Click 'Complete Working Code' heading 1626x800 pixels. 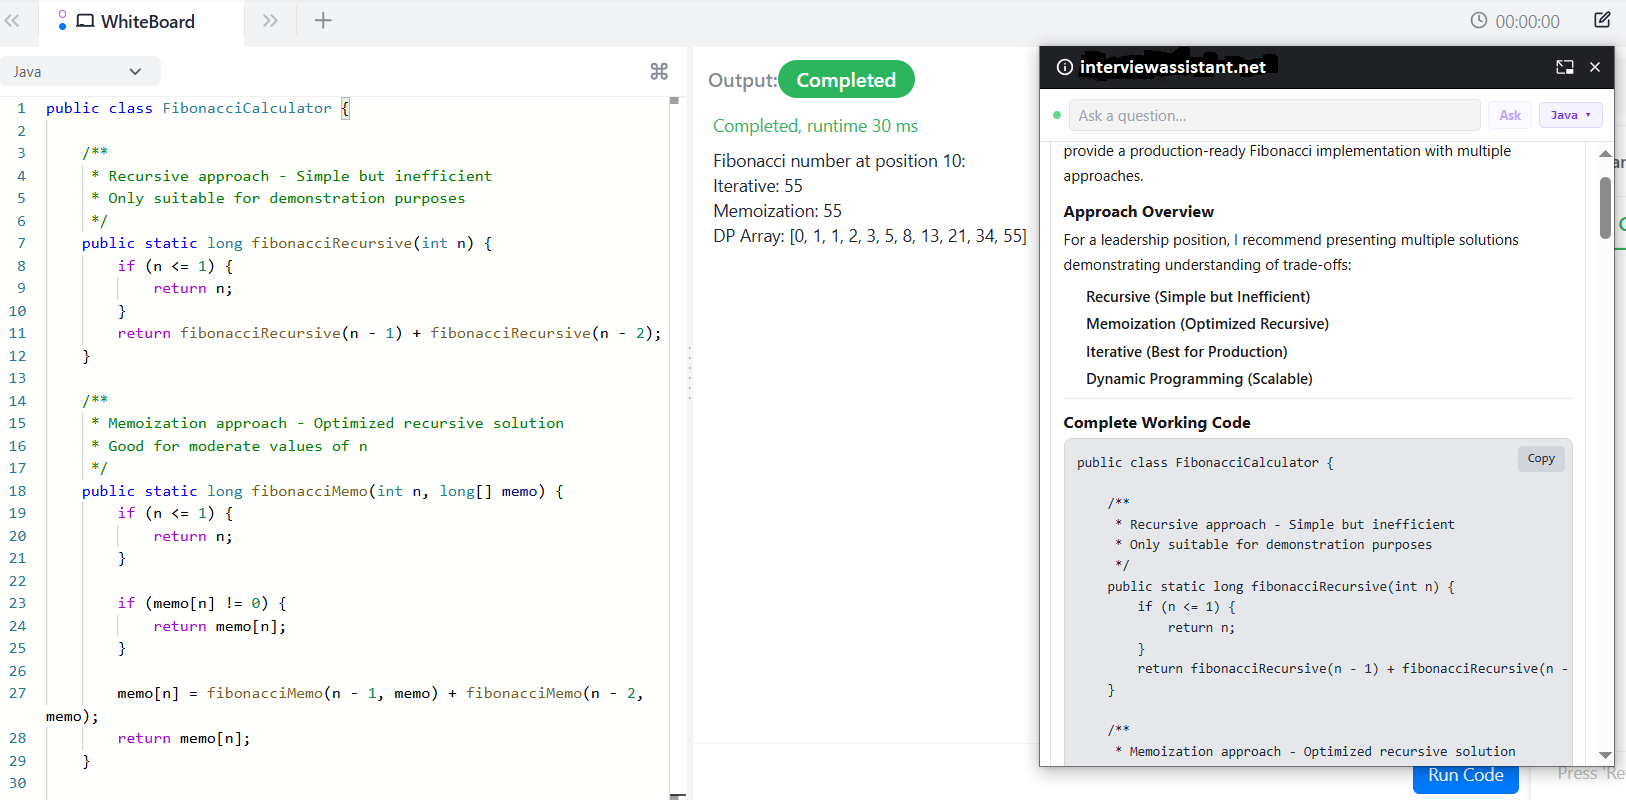[1157, 423]
